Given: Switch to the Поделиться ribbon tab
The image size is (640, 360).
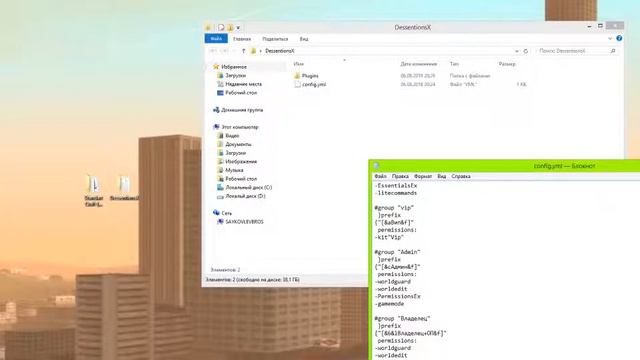Looking at the screenshot, I should pos(275,39).
